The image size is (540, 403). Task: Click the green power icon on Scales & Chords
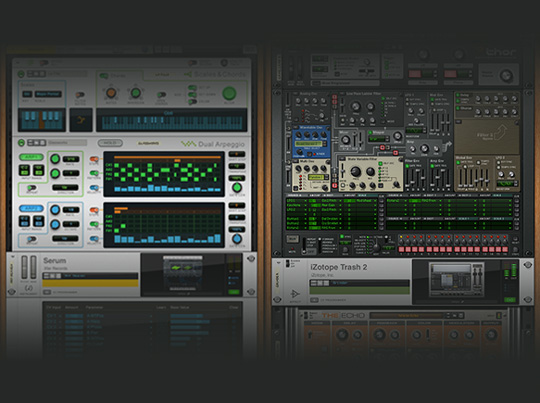[x=21, y=74]
